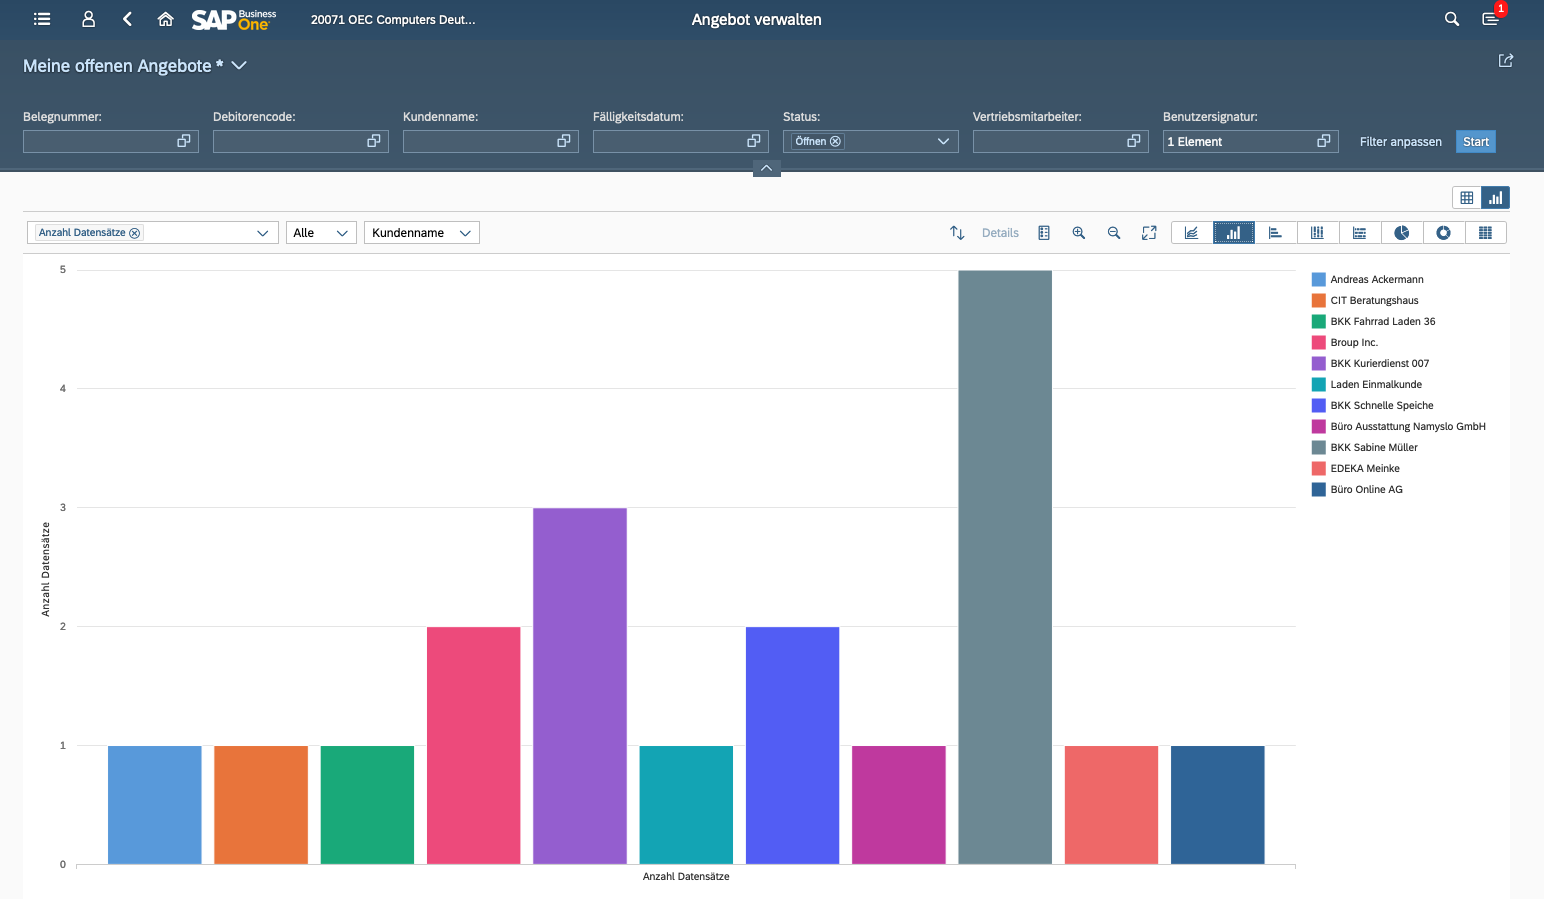The height and width of the screenshot is (899, 1544).
Task: Switch to table view
Action: click(x=1466, y=198)
